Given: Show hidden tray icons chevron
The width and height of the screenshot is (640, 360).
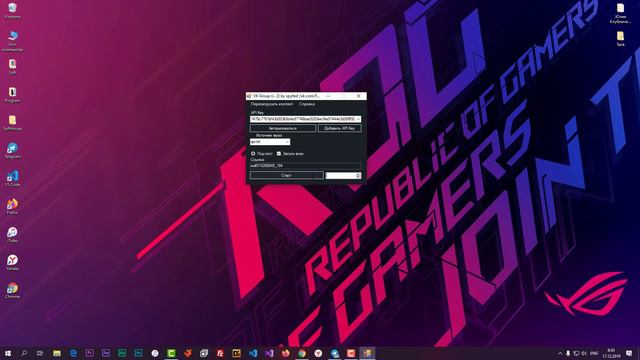Looking at the screenshot, I should pos(560,353).
